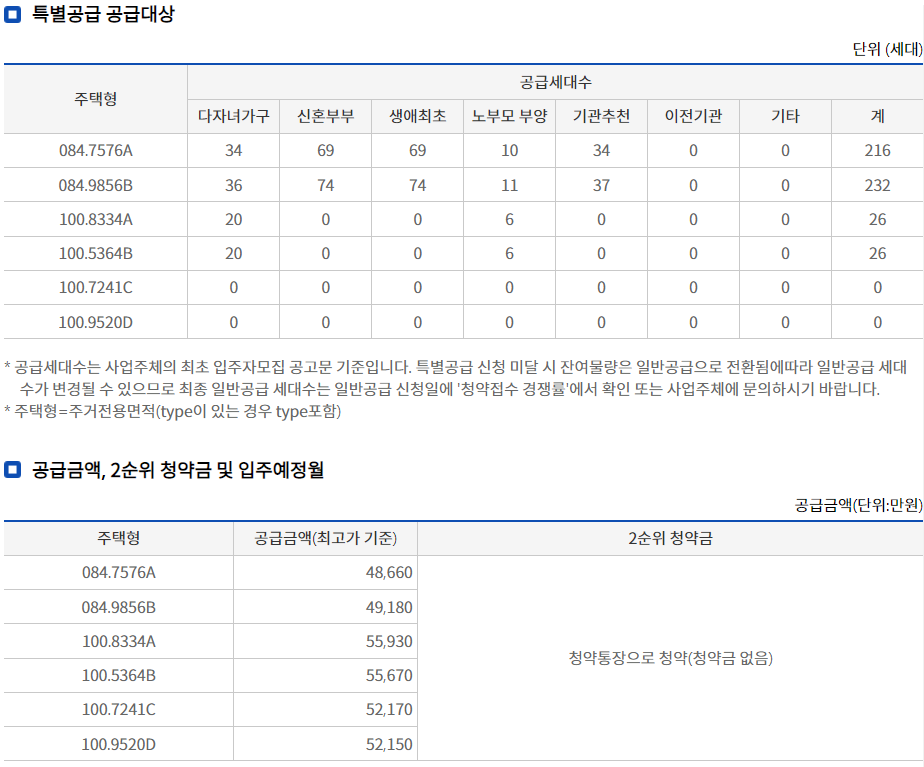The height and width of the screenshot is (767, 924).
Task: Click the blue square icon beside 특별공급 공급대상
Action: (x=12, y=14)
